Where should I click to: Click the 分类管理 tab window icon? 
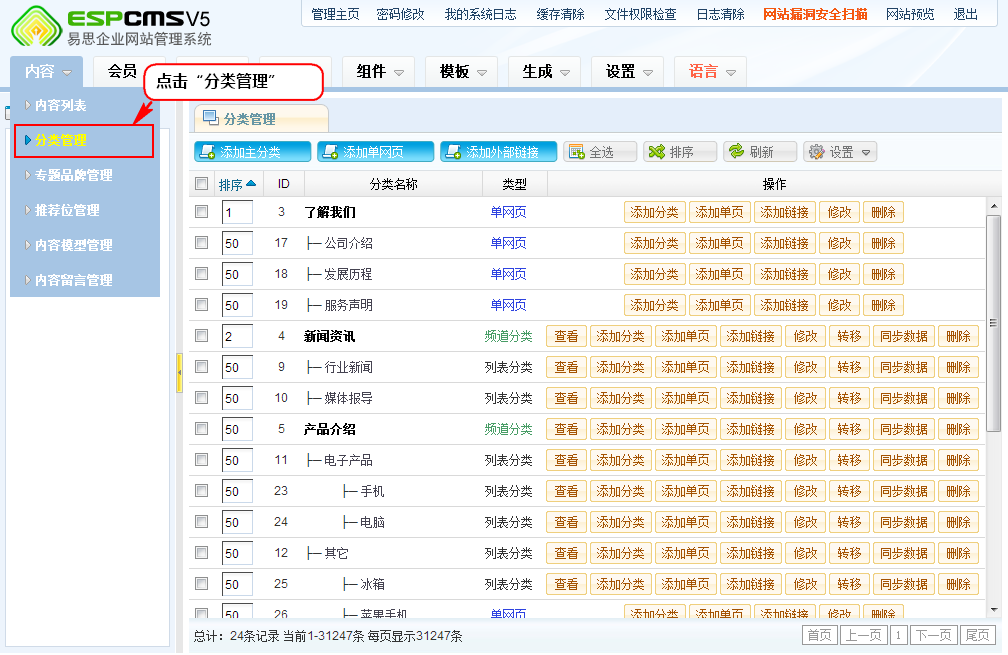[x=210, y=118]
